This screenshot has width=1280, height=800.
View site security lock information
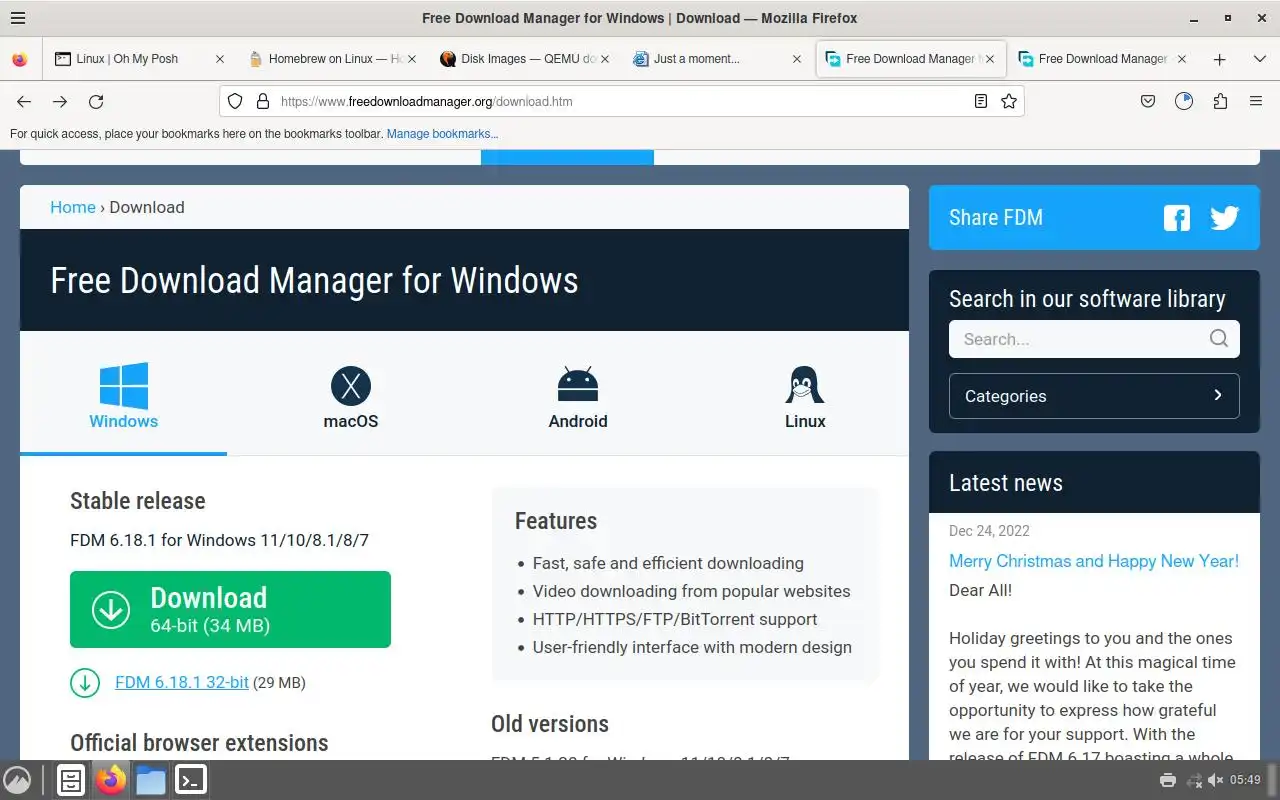tap(263, 101)
